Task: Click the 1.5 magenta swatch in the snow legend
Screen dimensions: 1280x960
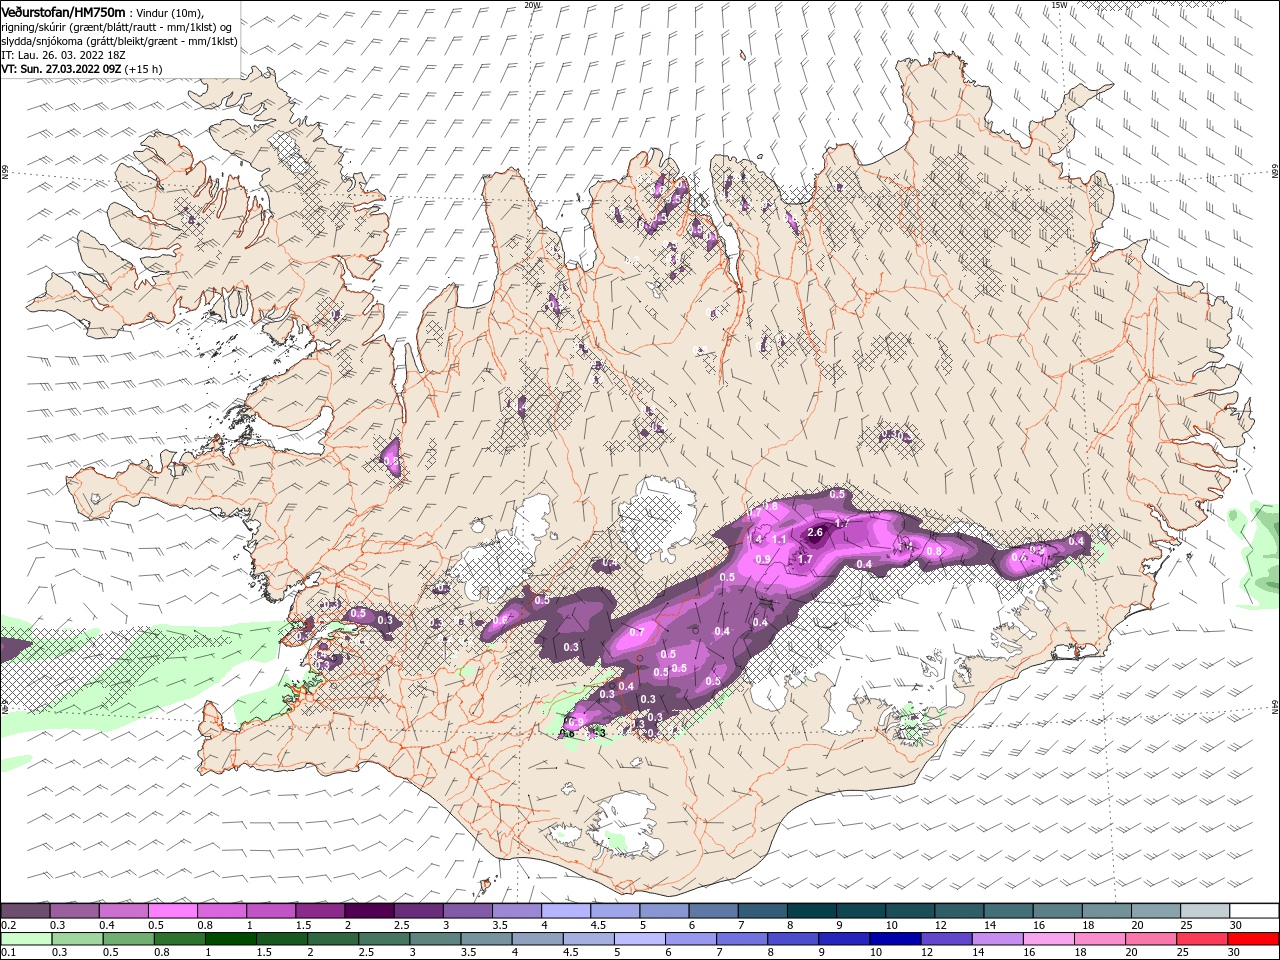Action: (319, 911)
